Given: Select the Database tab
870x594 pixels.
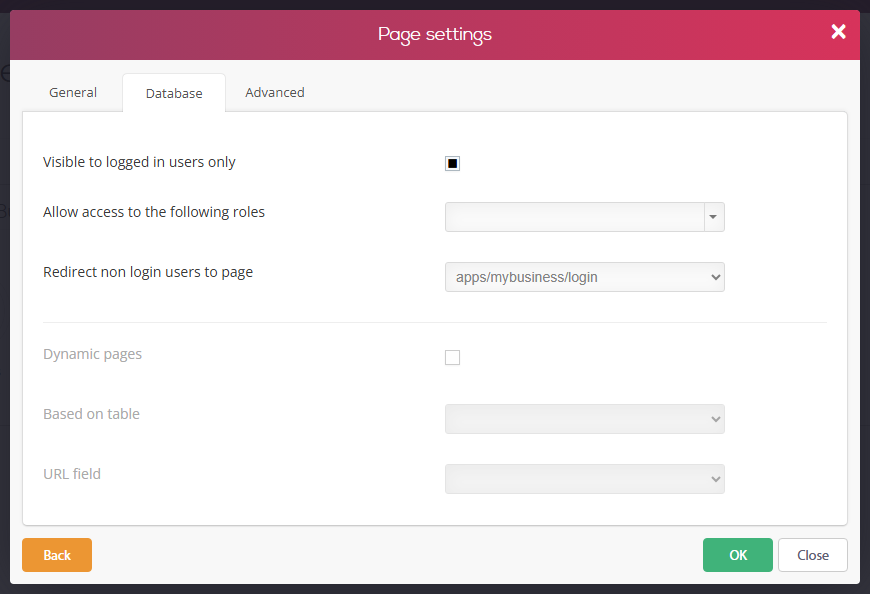Looking at the screenshot, I should click(x=174, y=93).
